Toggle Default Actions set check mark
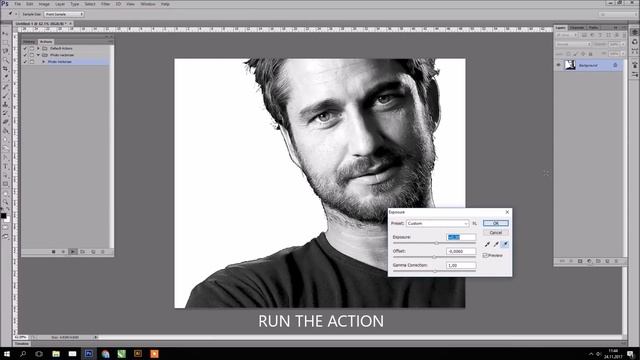 pyautogui.click(x=25, y=48)
